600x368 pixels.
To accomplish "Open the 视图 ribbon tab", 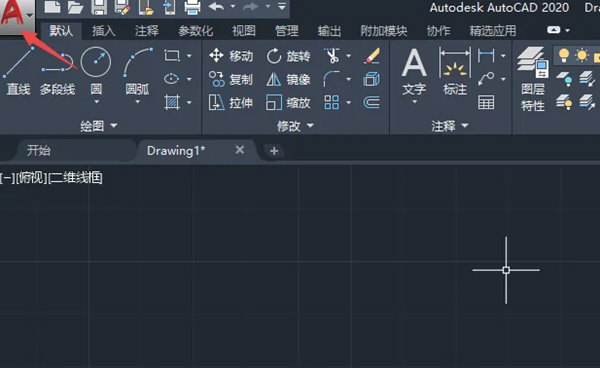I will click(x=244, y=31).
